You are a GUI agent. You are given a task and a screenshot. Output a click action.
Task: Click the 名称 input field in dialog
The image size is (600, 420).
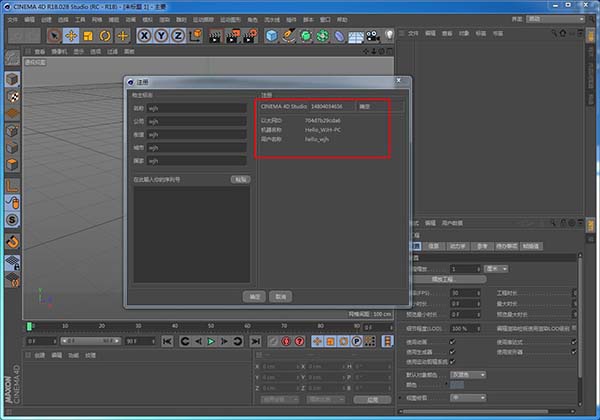click(197, 108)
